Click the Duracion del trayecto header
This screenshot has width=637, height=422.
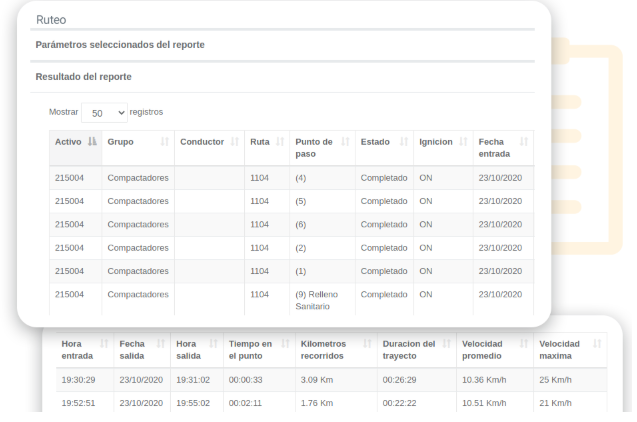click(409, 350)
